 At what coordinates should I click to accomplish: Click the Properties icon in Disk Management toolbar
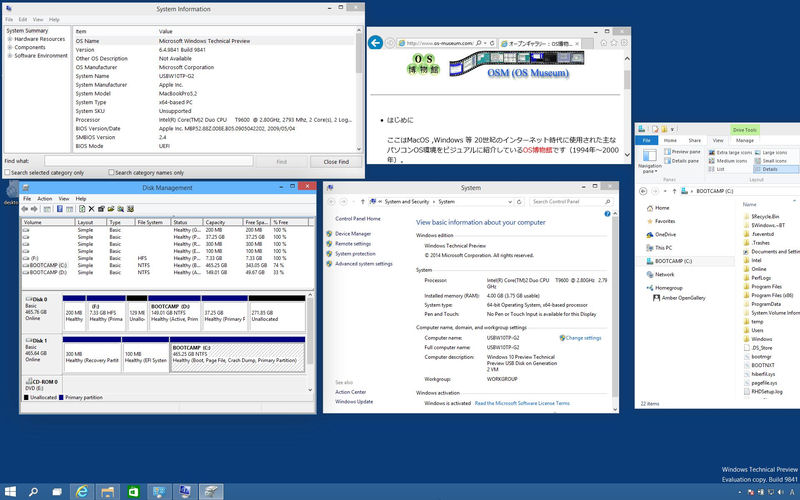(x=101, y=209)
